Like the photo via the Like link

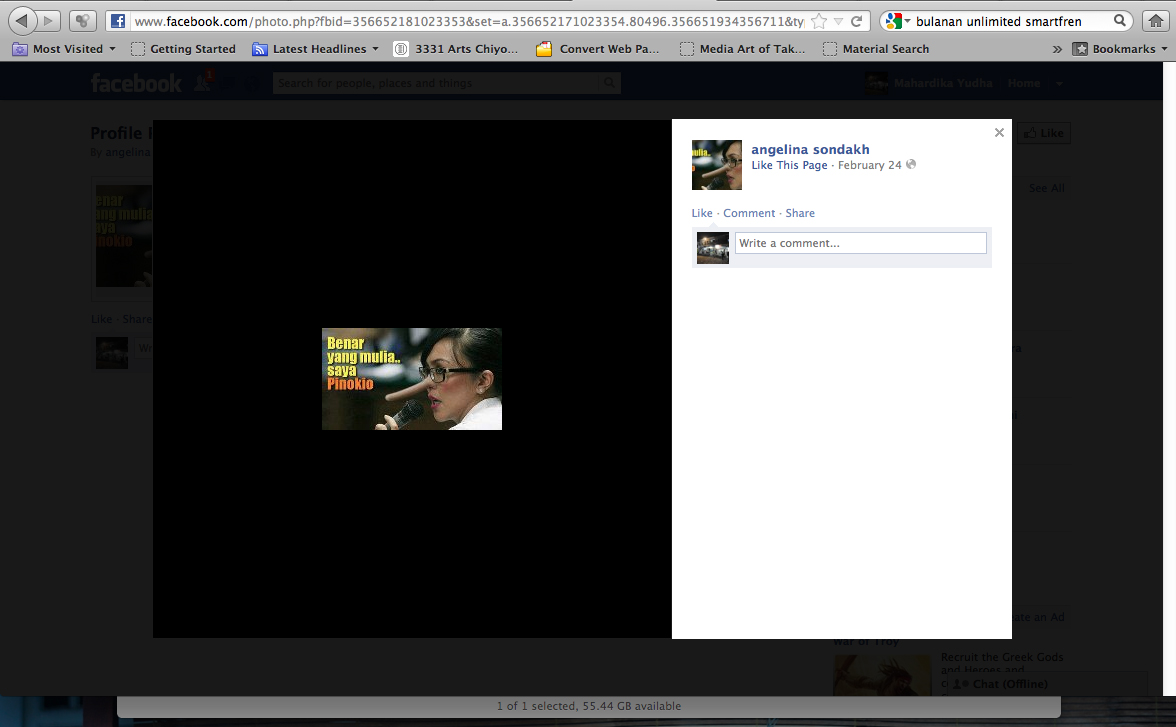(702, 213)
